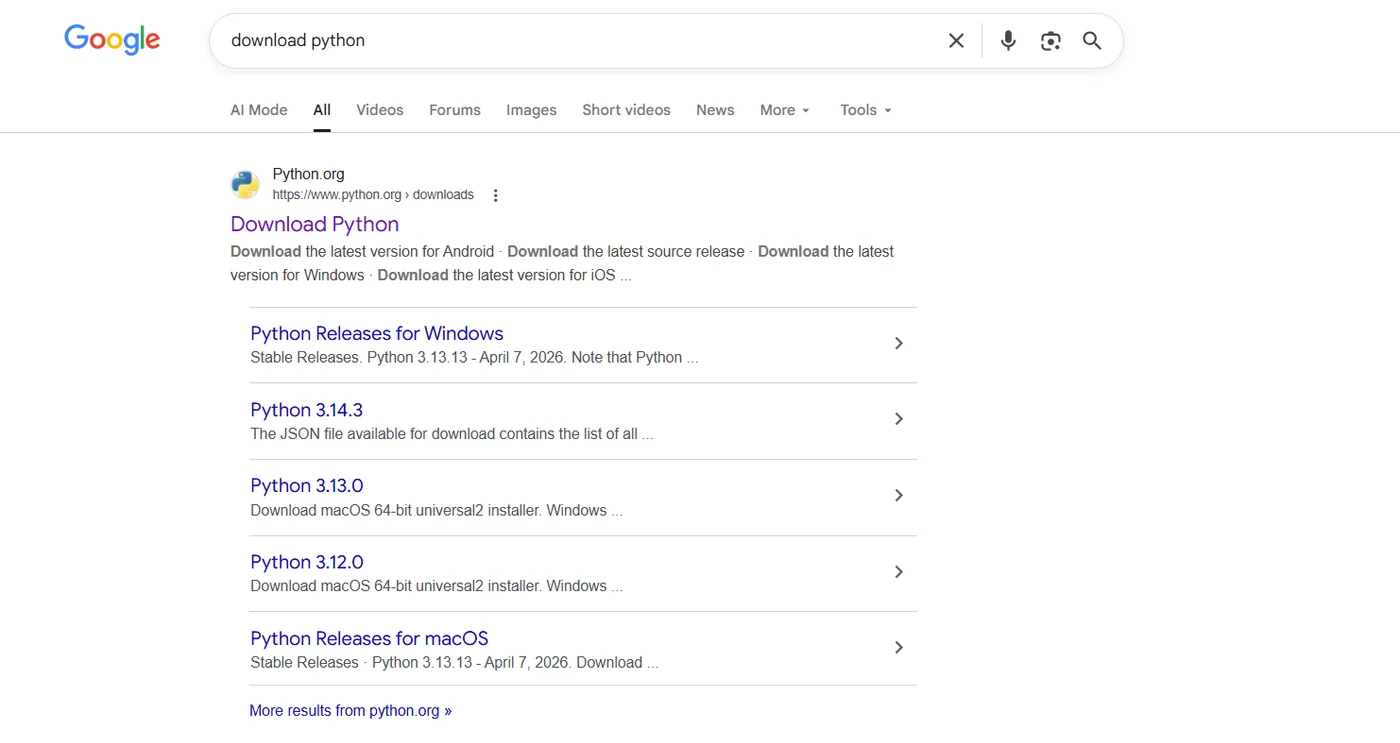The height and width of the screenshot is (743, 1400).
Task: Switch to AI Mode tab
Action: pos(259,110)
